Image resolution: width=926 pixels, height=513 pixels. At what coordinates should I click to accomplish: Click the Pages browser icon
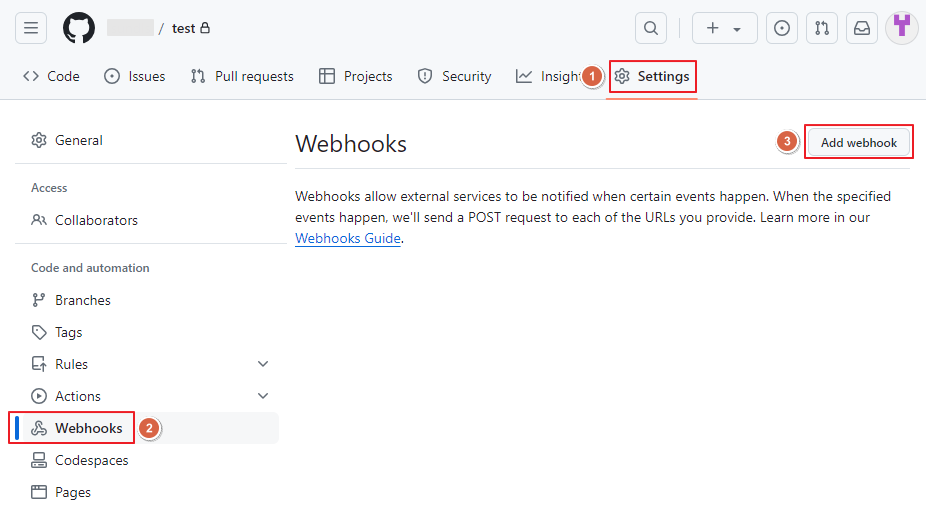coord(39,492)
